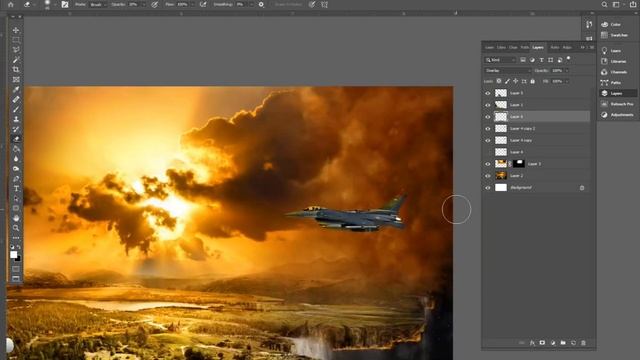Select the Crop tool

click(x=16, y=69)
